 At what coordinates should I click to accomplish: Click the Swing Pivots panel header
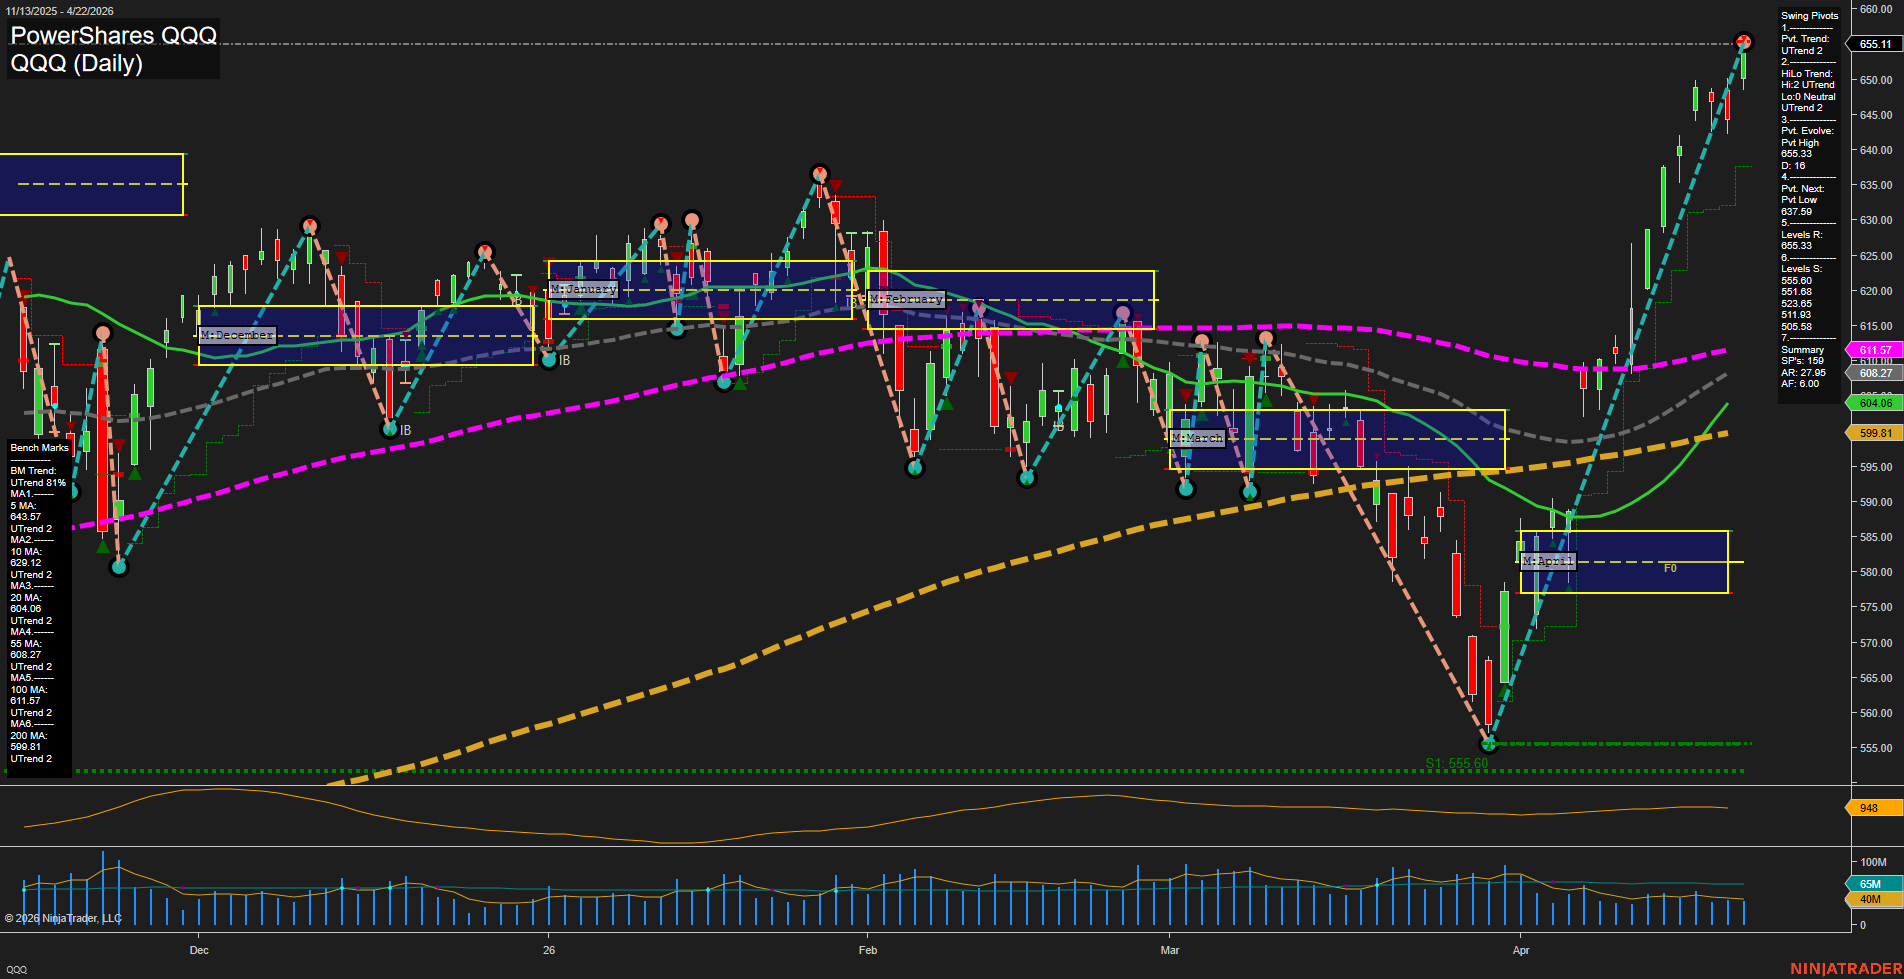click(x=1809, y=15)
